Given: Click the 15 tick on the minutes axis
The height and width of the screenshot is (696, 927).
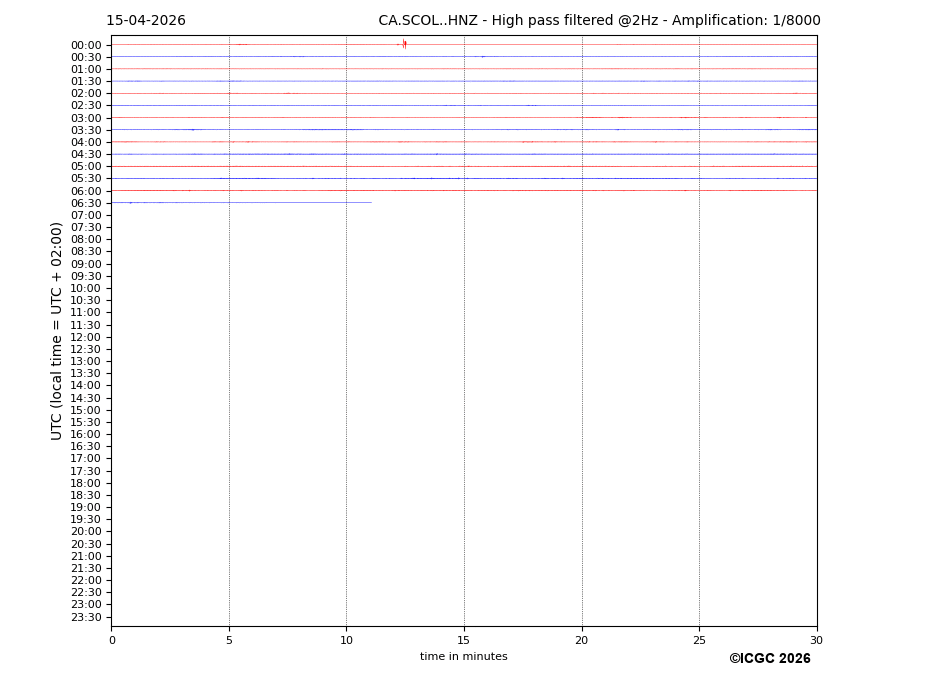Looking at the screenshot, I should pyautogui.click(x=464, y=640).
